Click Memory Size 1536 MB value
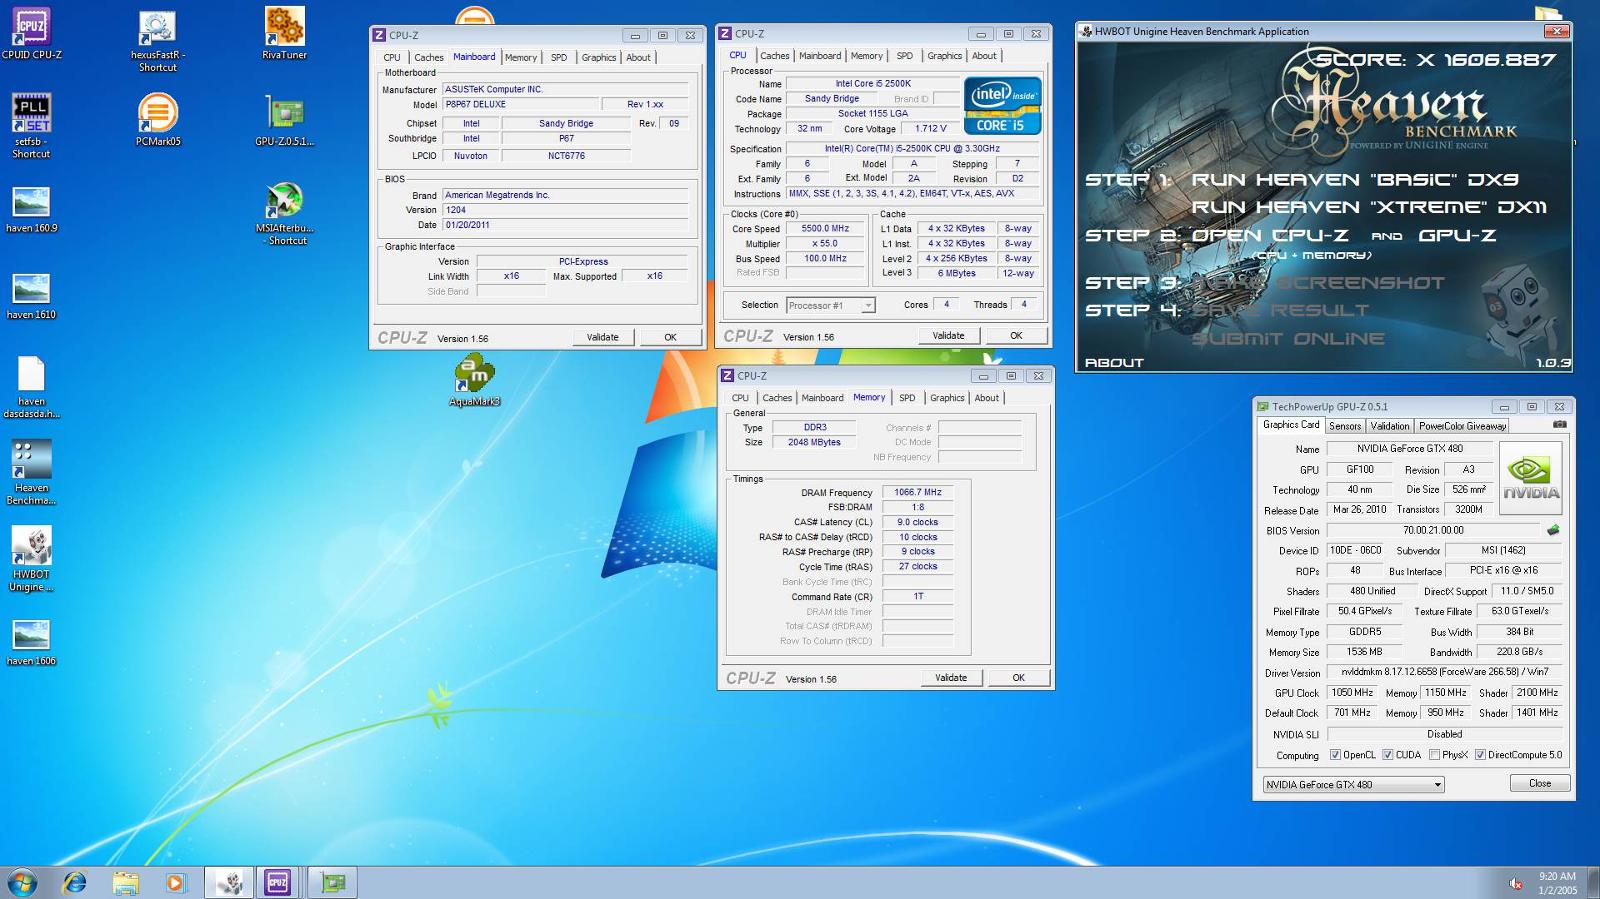 [1364, 652]
